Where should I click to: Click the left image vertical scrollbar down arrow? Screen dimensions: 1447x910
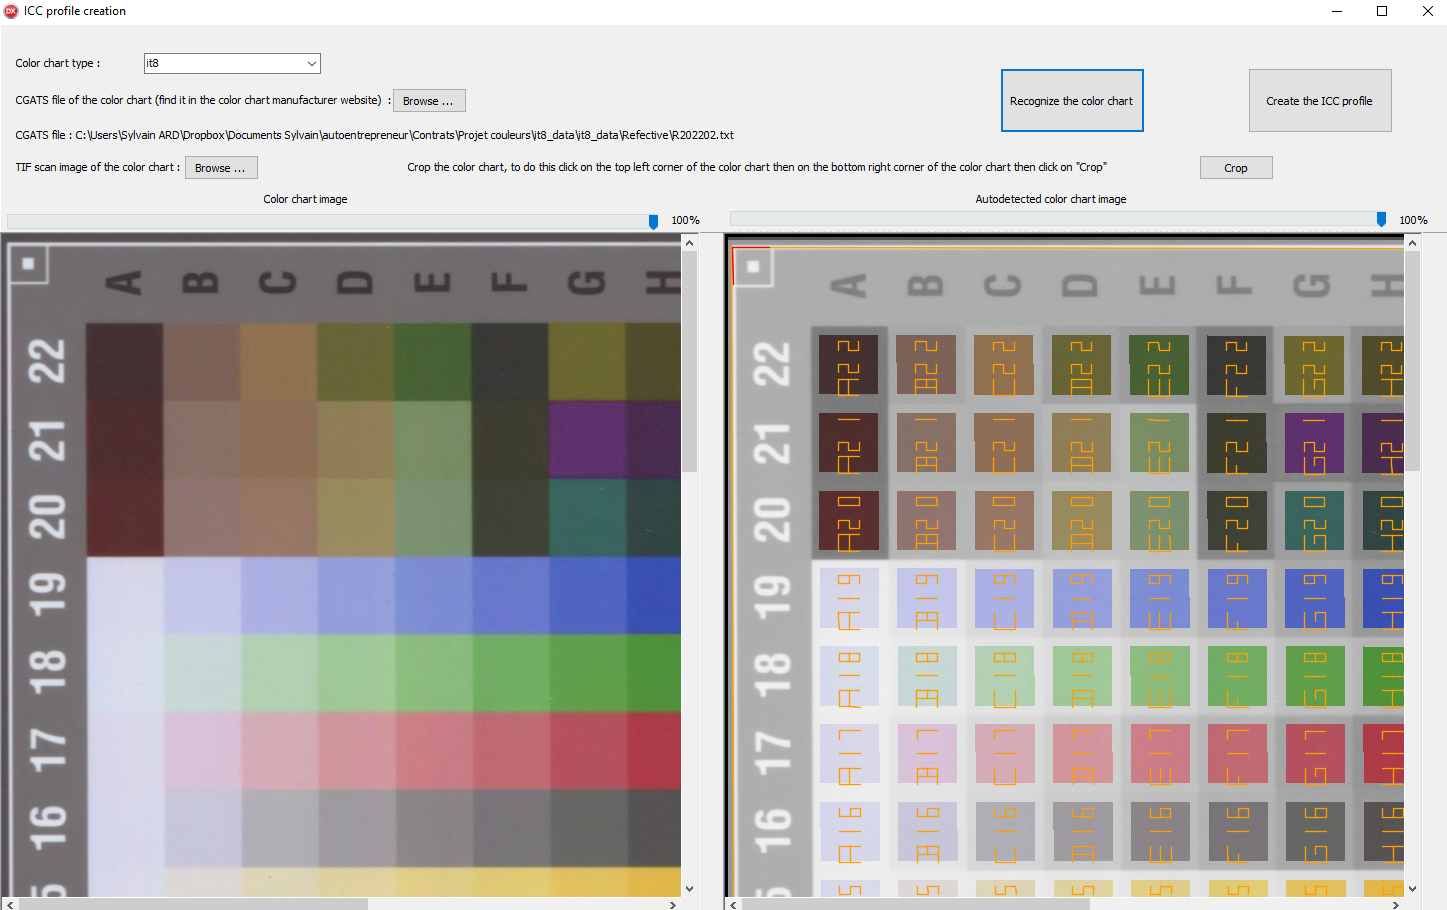click(689, 888)
